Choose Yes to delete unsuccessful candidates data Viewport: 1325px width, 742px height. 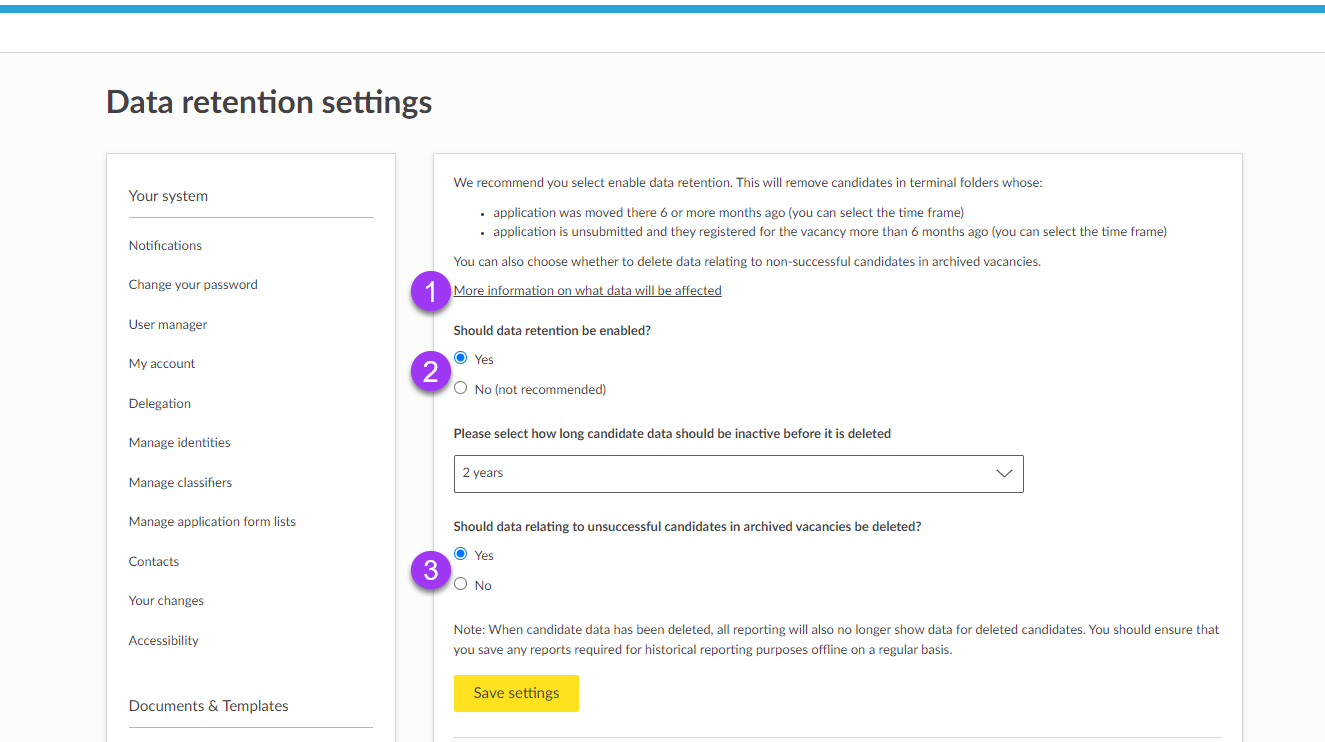pos(461,554)
